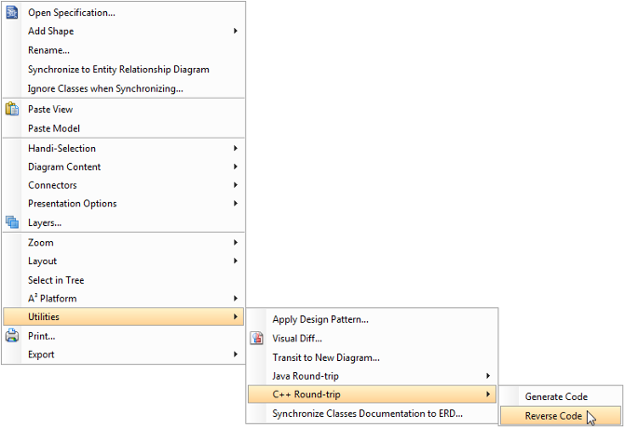The image size is (625, 428).
Task: Click the Utilities submenu arrow
Action: click(x=236, y=316)
